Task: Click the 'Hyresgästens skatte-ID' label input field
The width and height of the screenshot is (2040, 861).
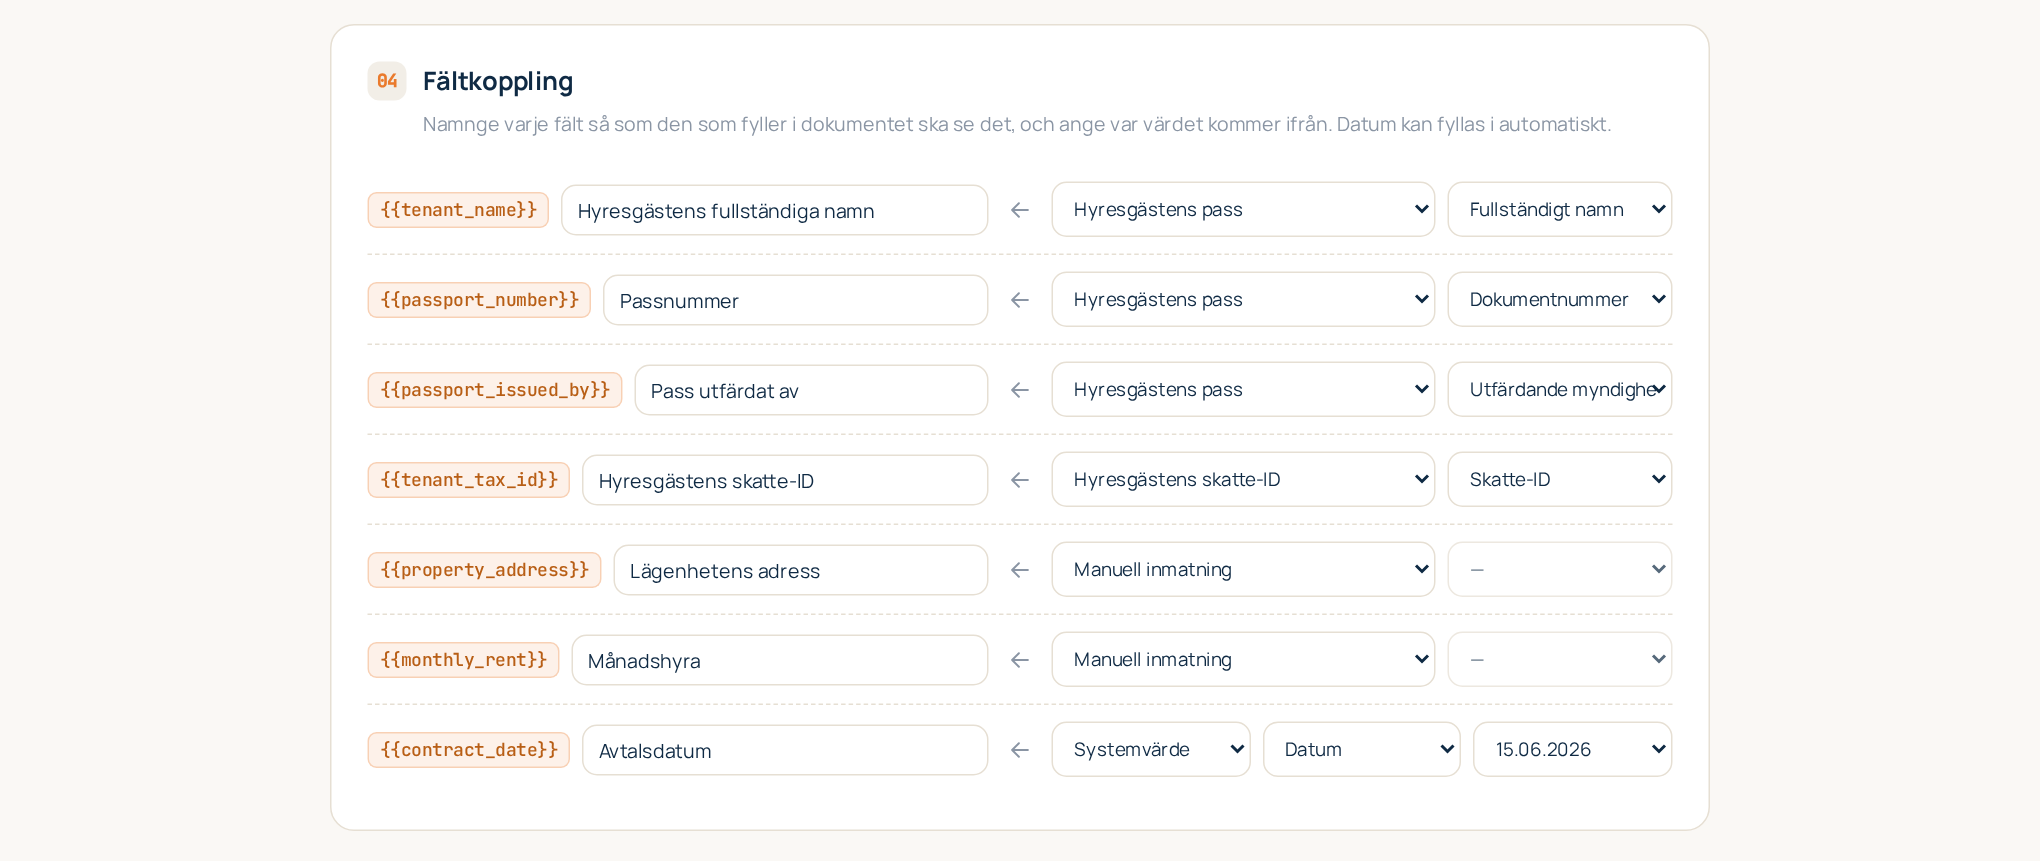Action: 785,480
